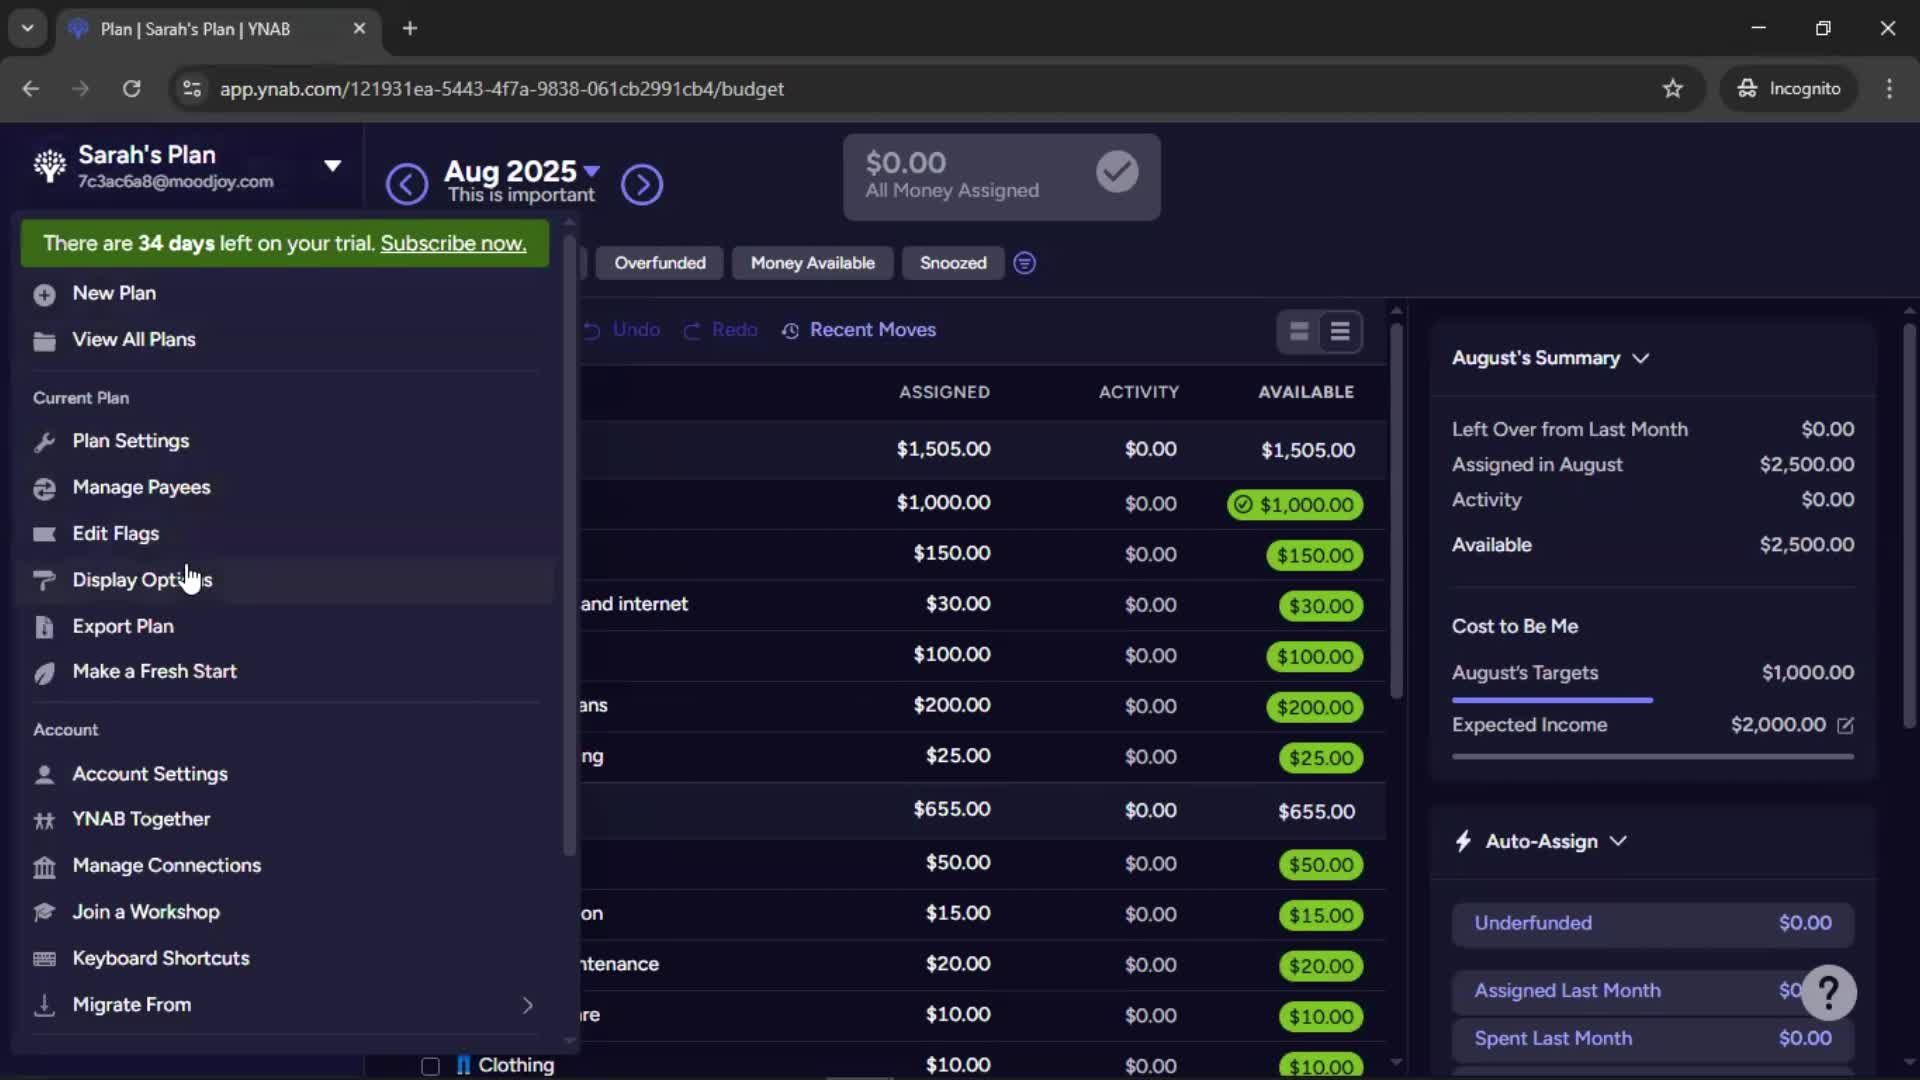Click the View All Plans folder icon
Image resolution: width=1920 pixels, height=1080 pixels.
point(44,341)
